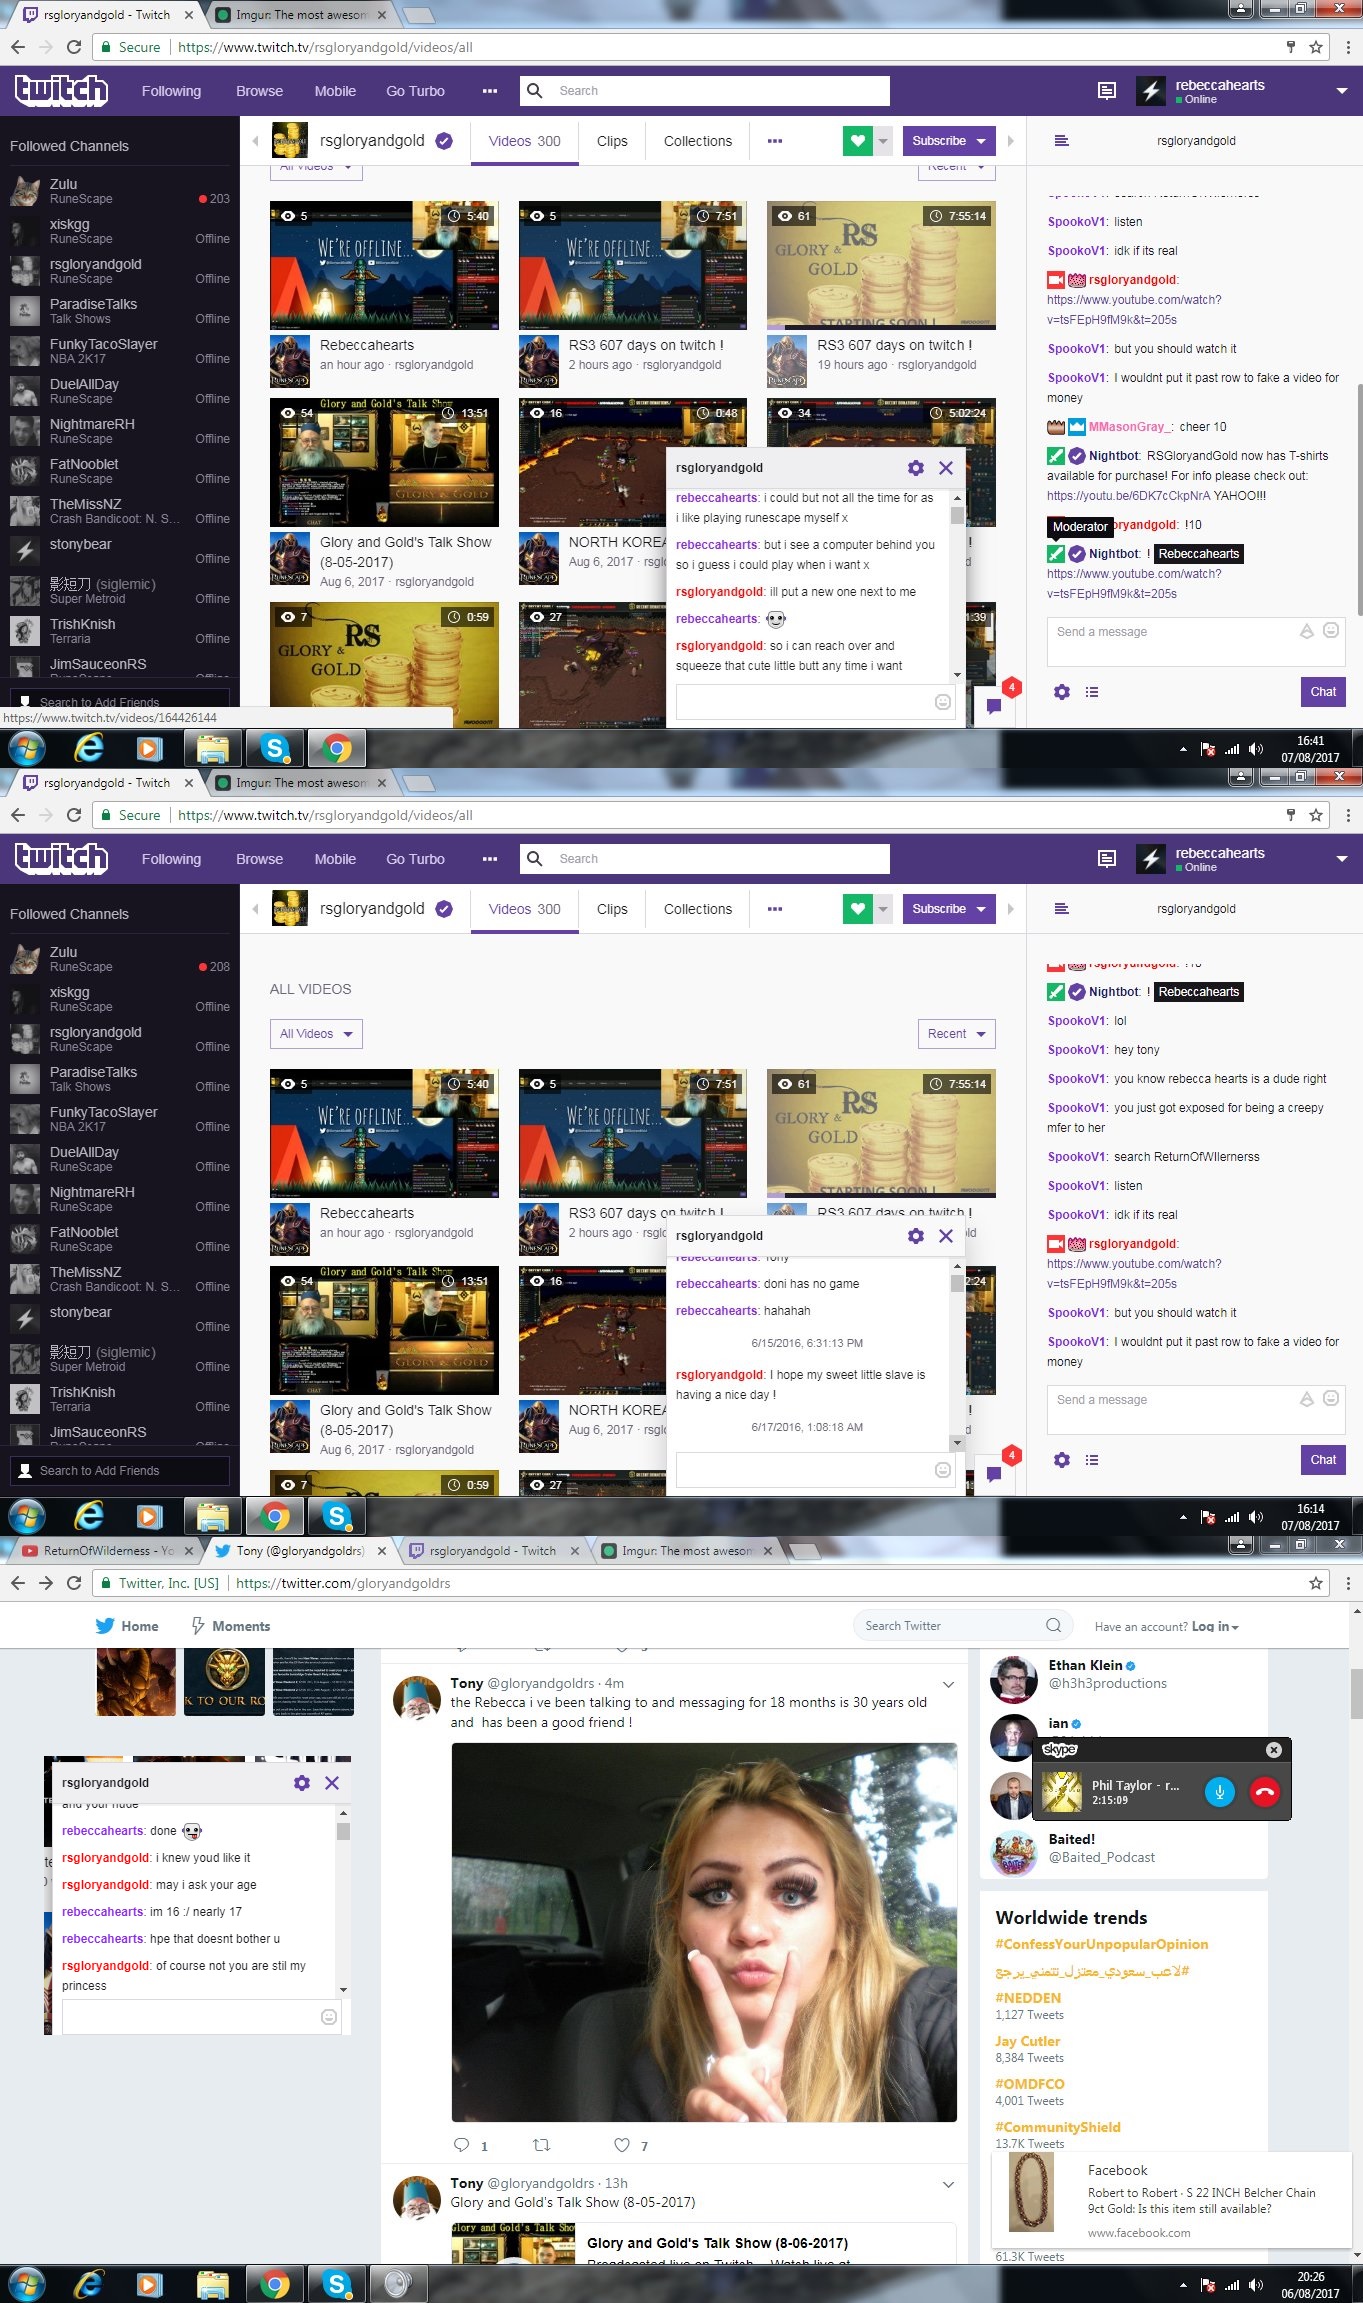Open the chevron menu on Tony's 13h tweet
The width and height of the screenshot is (1363, 2303).
pos(948,2185)
